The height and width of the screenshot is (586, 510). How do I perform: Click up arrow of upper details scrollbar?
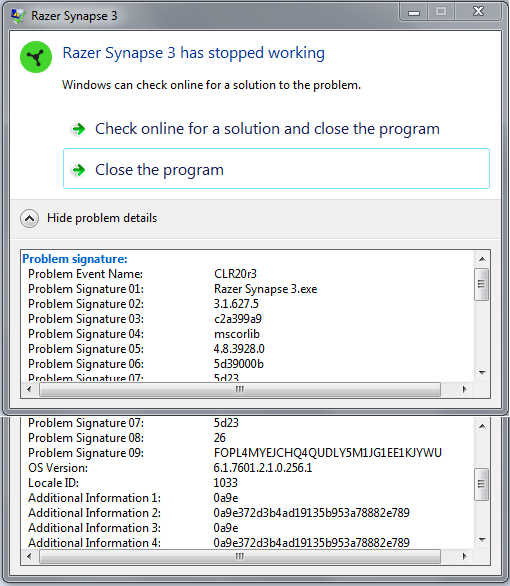coord(482,259)
